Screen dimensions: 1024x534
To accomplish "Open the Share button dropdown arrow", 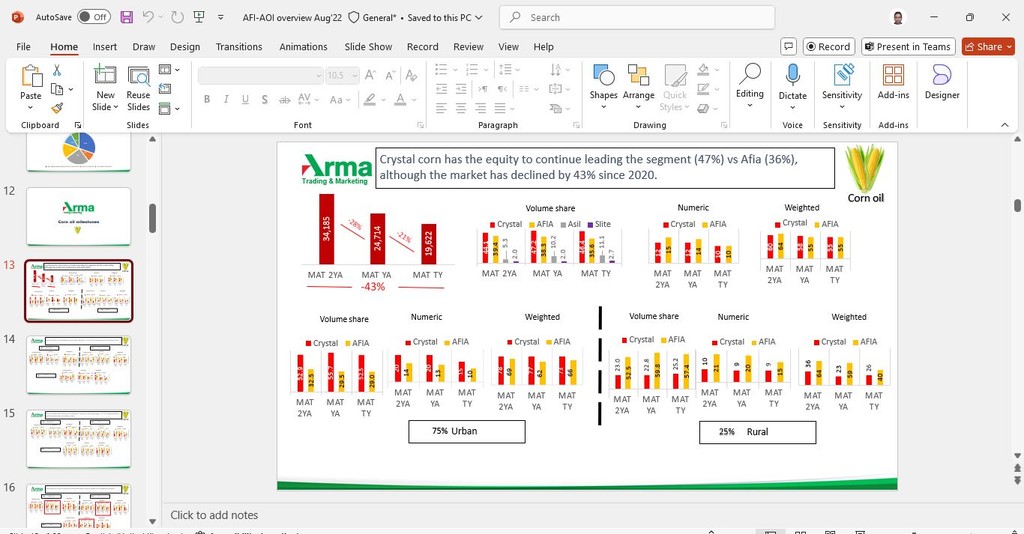I will [1010, 46].
